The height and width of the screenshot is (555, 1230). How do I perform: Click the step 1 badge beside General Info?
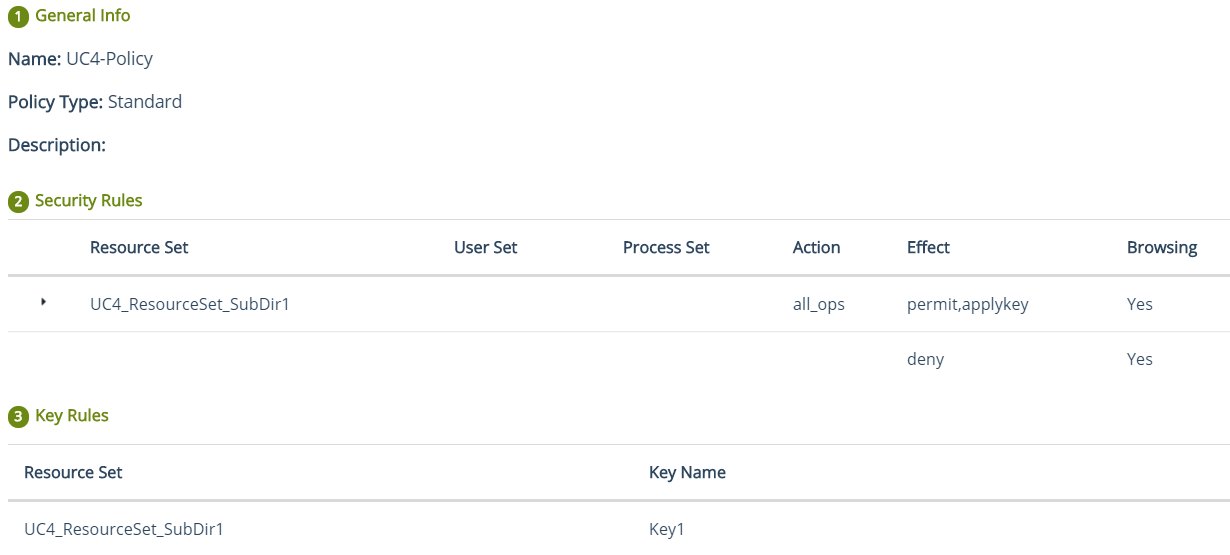[x=18, y=17]
